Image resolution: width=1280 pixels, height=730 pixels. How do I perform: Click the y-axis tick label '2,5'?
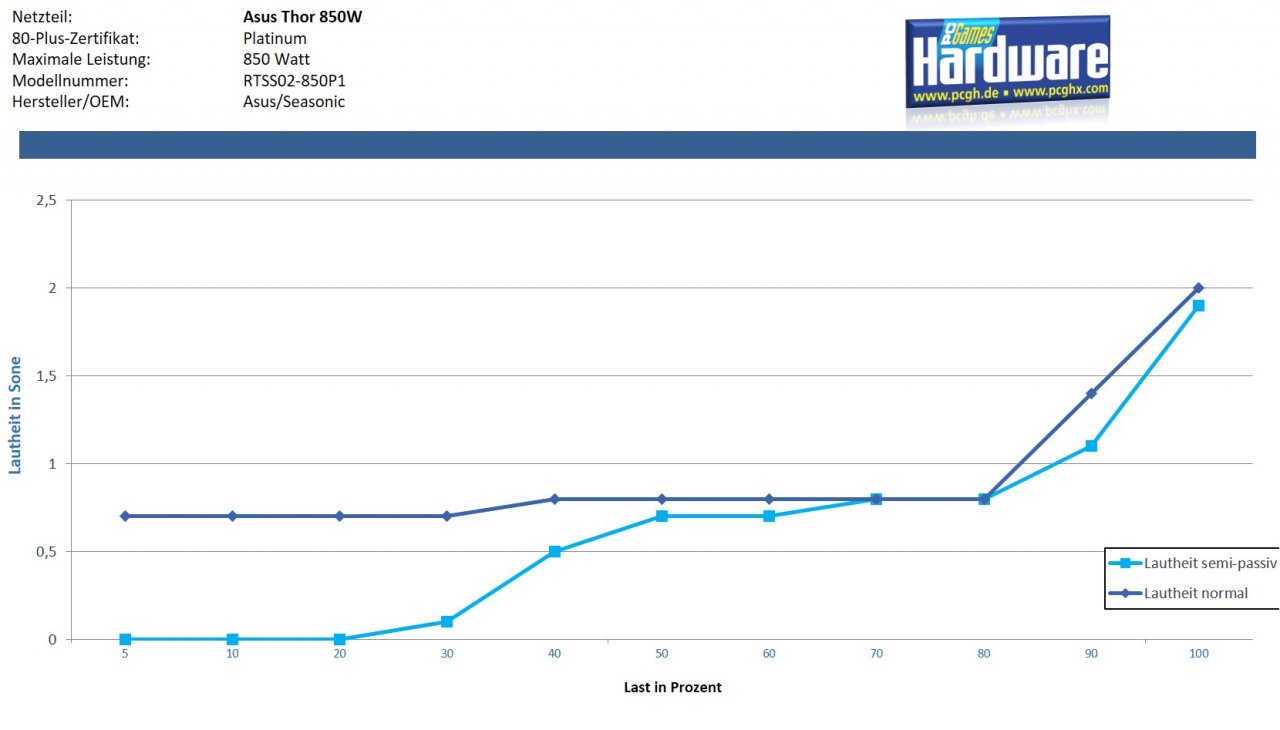[45, 200]
